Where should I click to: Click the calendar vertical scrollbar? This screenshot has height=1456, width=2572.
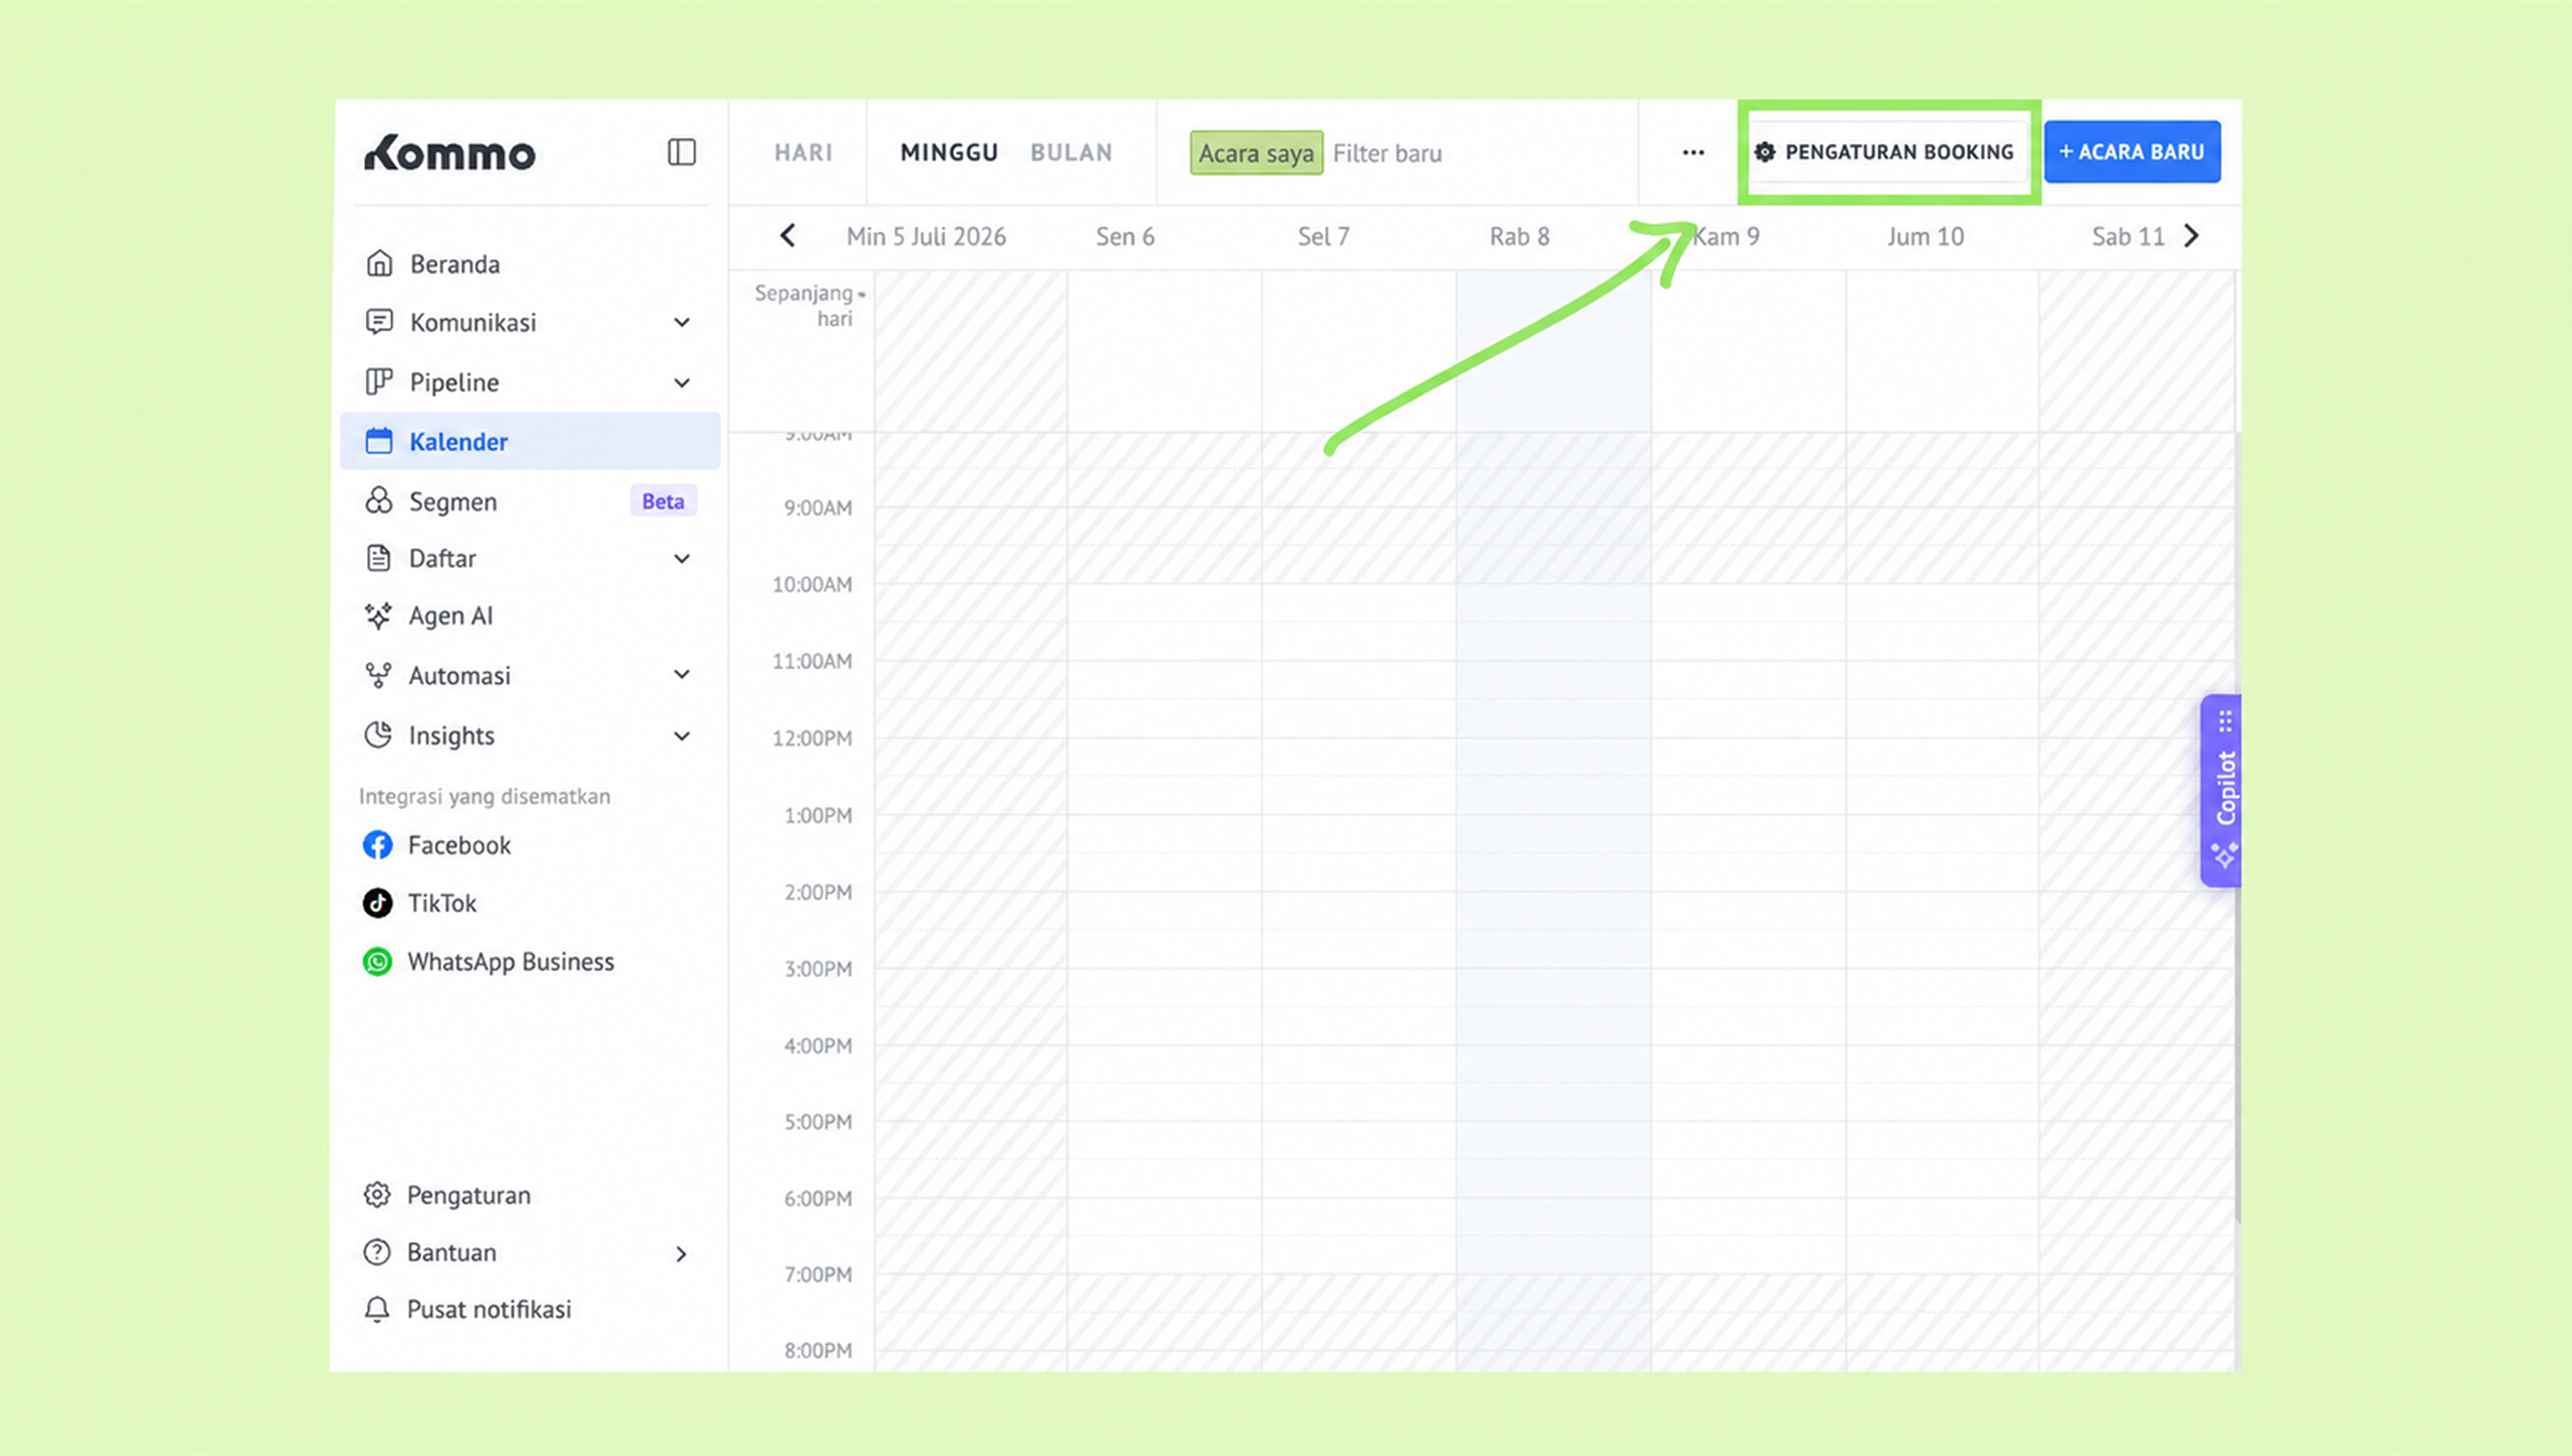coord(2238,827)
